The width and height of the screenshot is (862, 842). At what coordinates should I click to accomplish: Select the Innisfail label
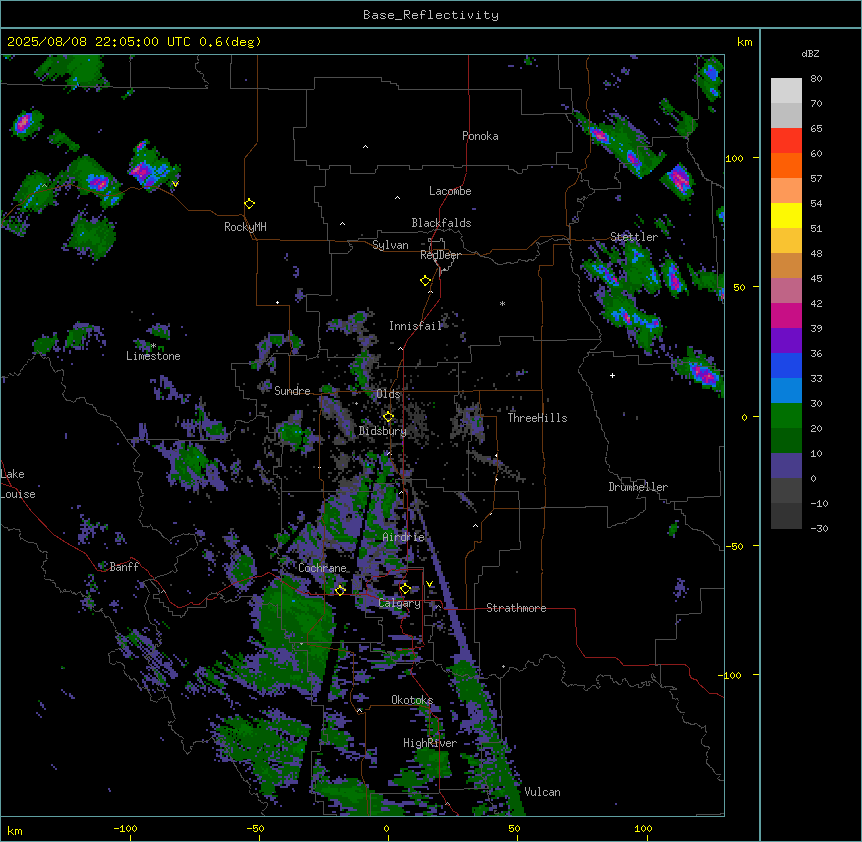(x=415, y=326)
